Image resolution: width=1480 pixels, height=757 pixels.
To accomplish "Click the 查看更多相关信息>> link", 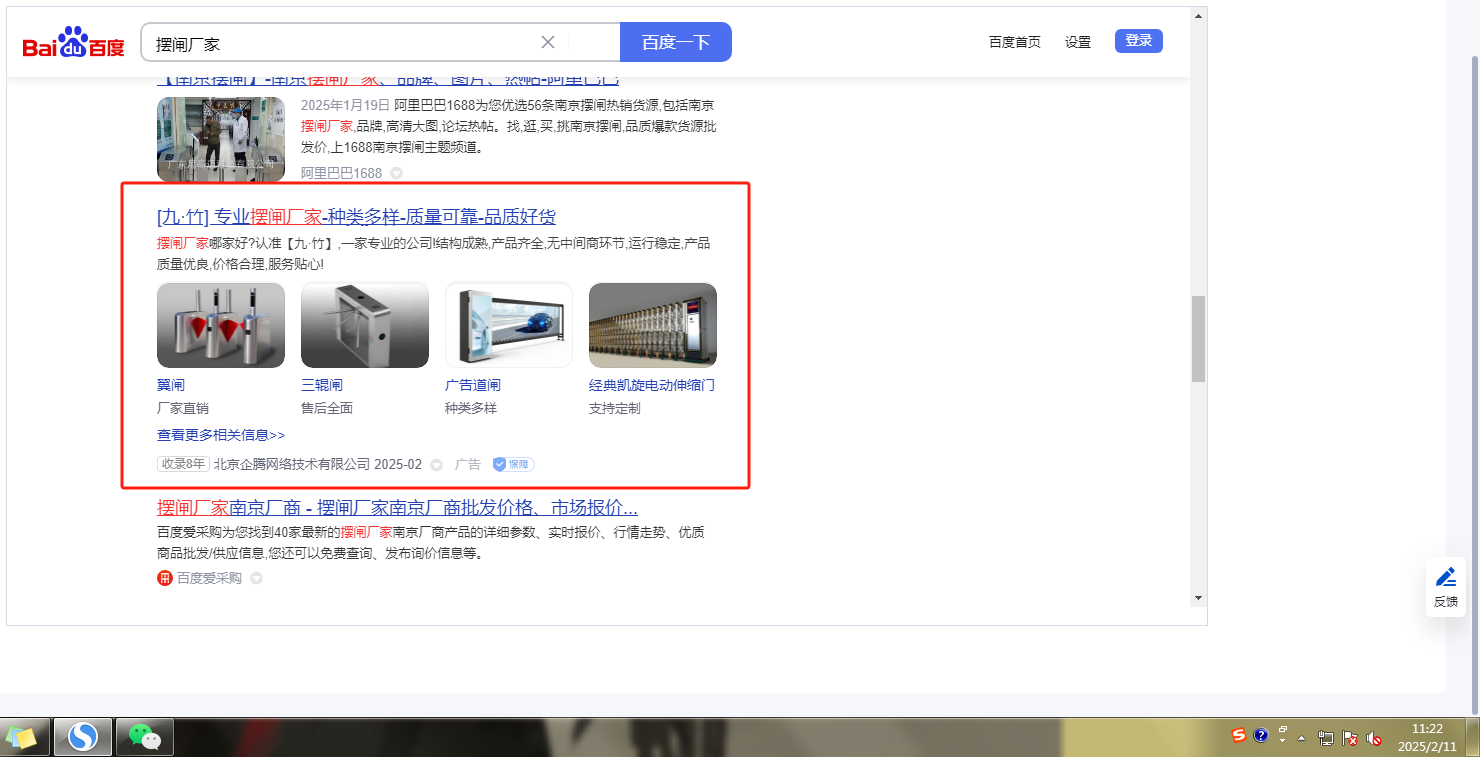I will (221, 435).
